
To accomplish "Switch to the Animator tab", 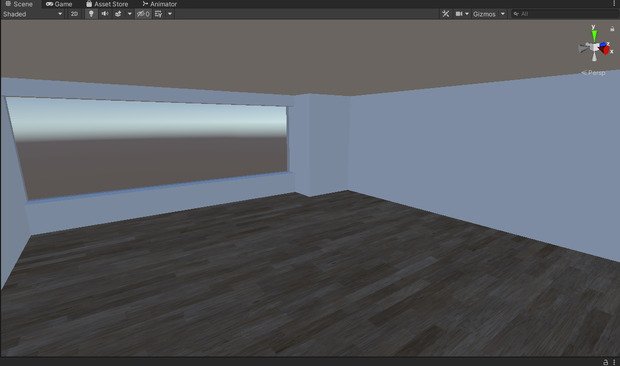I will coord(159,4).
